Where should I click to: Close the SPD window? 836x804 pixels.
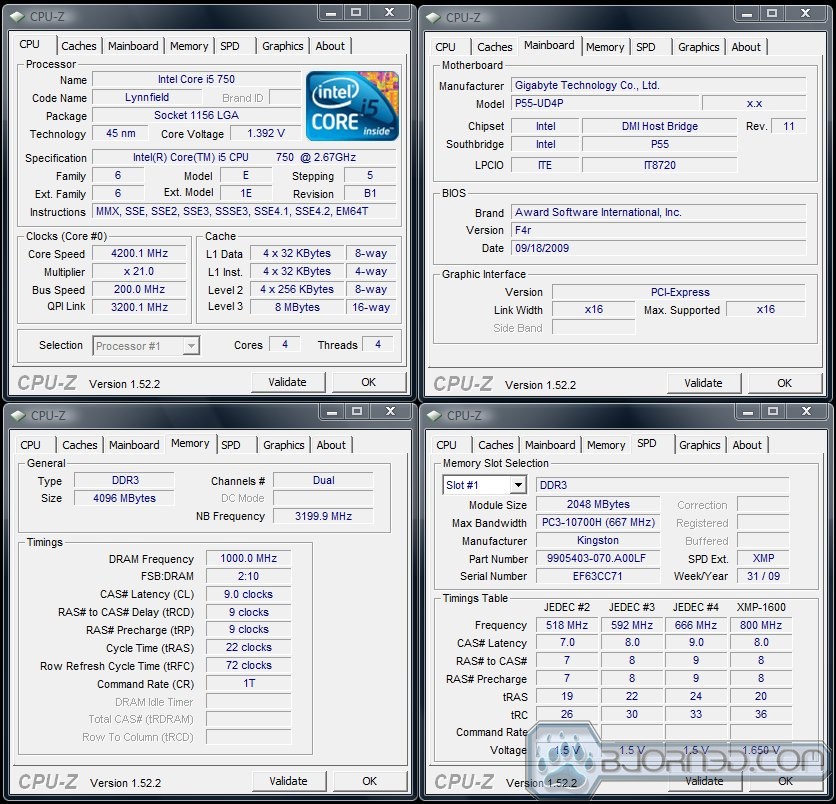point(807,411)
